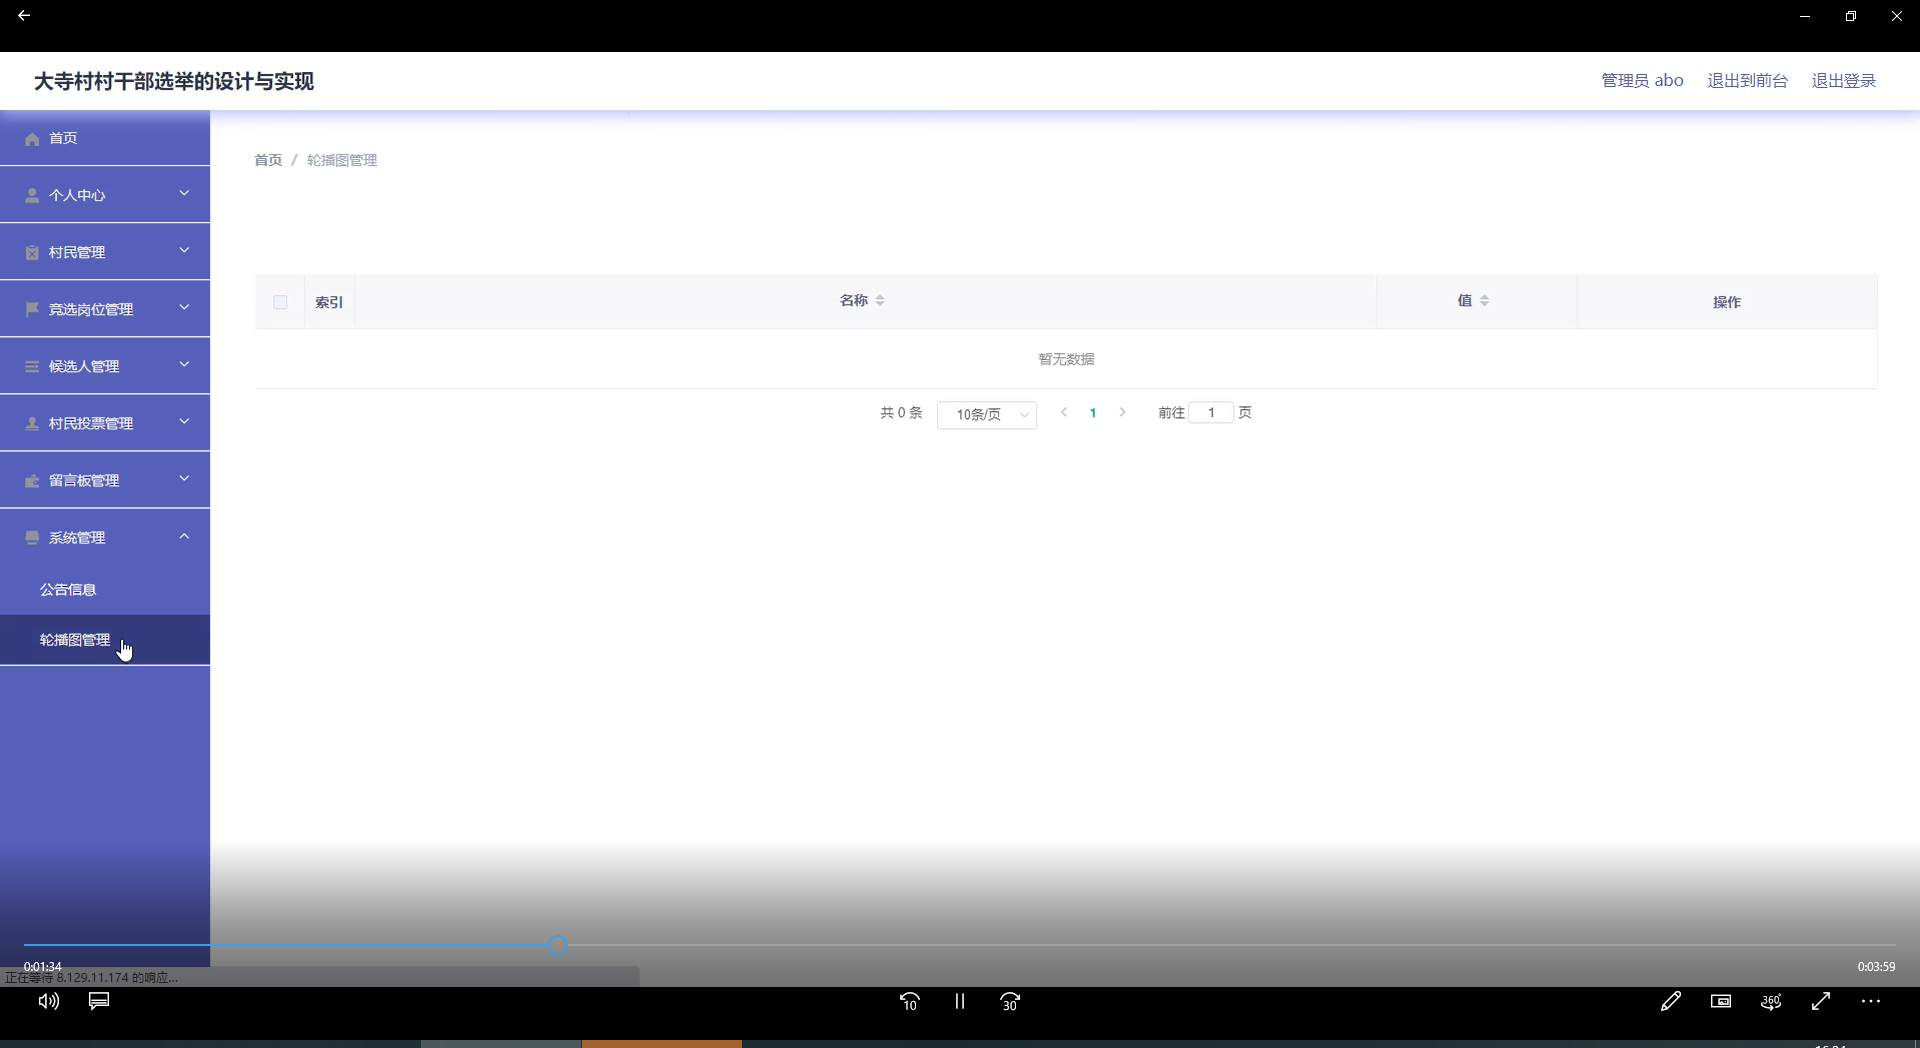Select 轮播图管理 submenu item
1920x1048 pixels.
[x=105, y=640]
